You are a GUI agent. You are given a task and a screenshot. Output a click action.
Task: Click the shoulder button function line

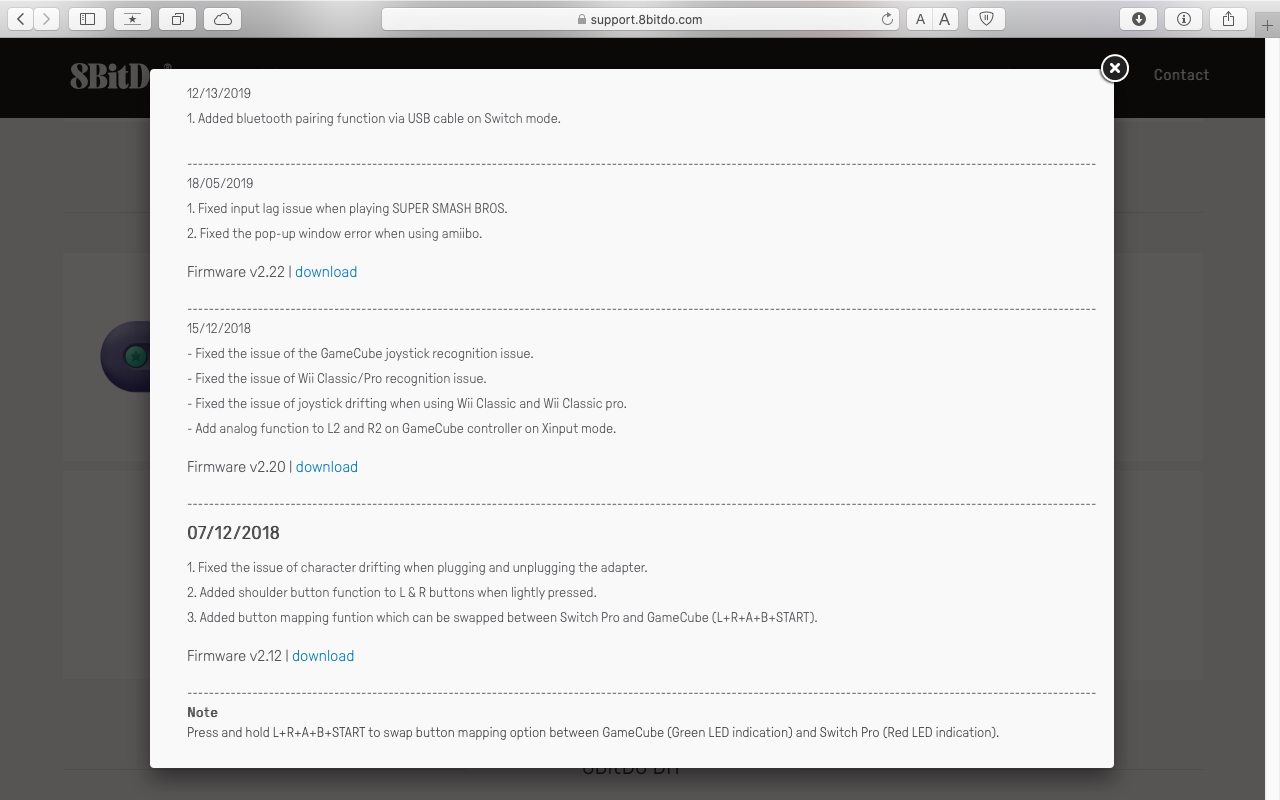(392, 592)
